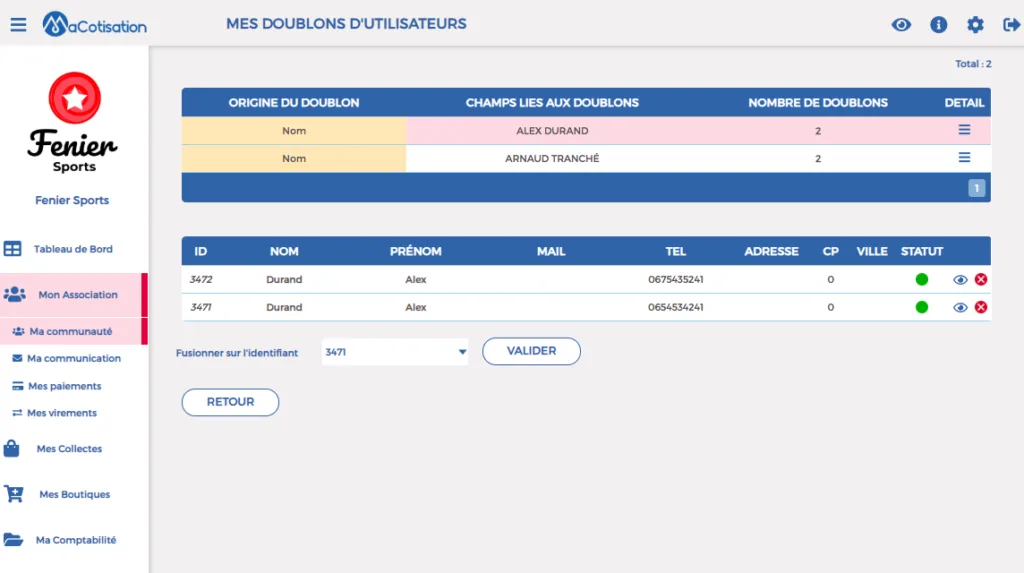Image resolution: width=1024 pixels, height=573 pixels.
Task: Open Mes Boutiques menu entry
Action: coord(74,495)
